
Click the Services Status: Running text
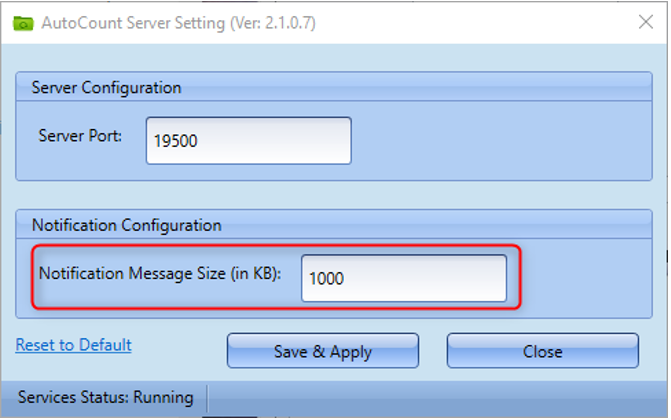(x=106, y=398)
